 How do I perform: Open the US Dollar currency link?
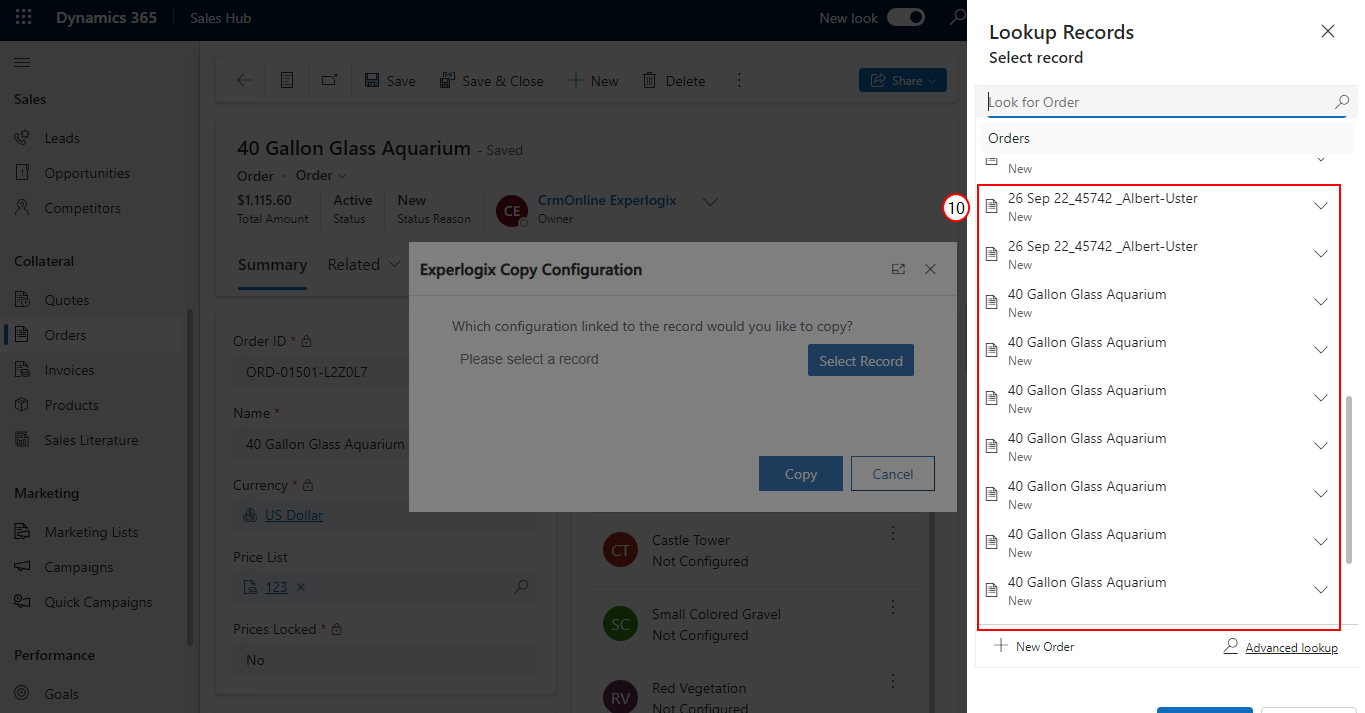tap(294, 515)
